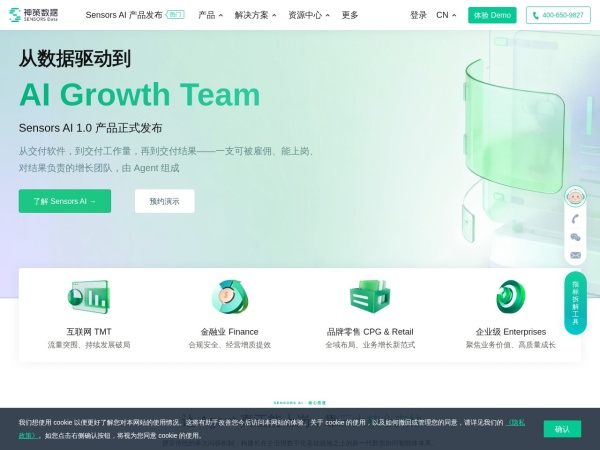This screenshot has width=600, height=450.
Task: Expand the 产品 dropdown menu
Action: tap(210, 15)
